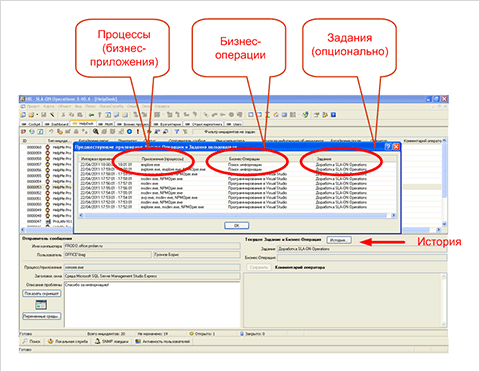Open the dialog help question mark button
This screenshot has width=480, height=372.
coord(388,147)
